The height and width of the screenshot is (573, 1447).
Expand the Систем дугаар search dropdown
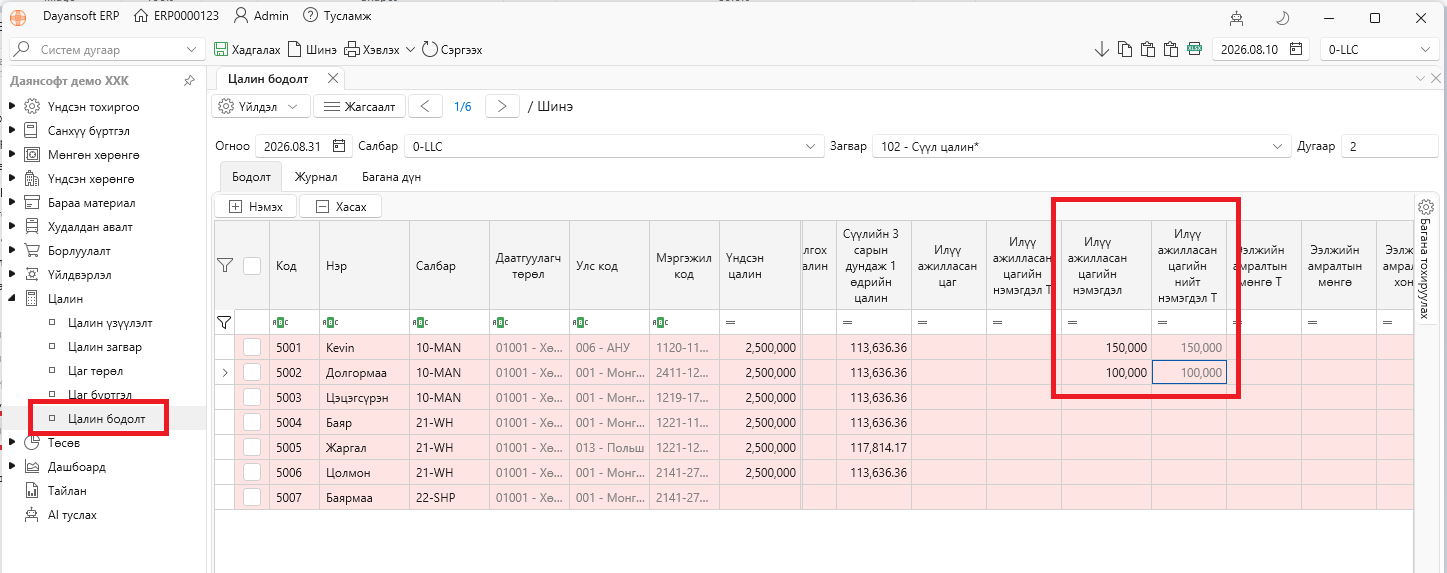192,49
